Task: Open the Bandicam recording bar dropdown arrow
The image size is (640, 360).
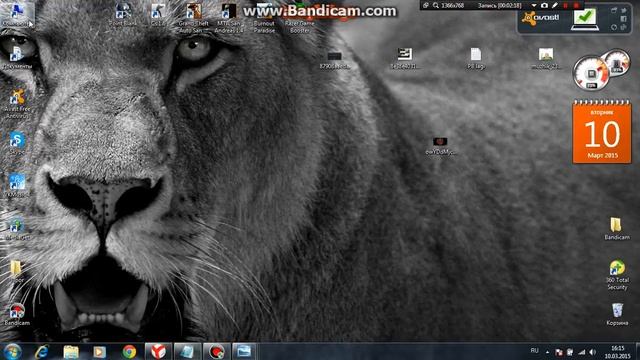Action: point(534,5)
